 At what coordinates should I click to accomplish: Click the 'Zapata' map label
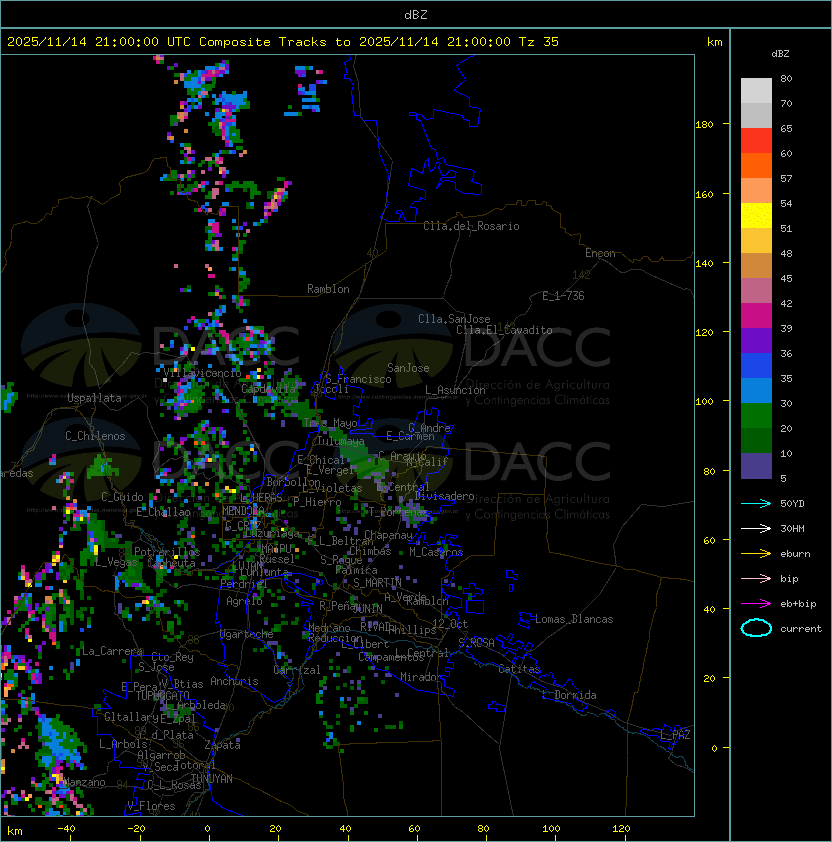(222, 745)
